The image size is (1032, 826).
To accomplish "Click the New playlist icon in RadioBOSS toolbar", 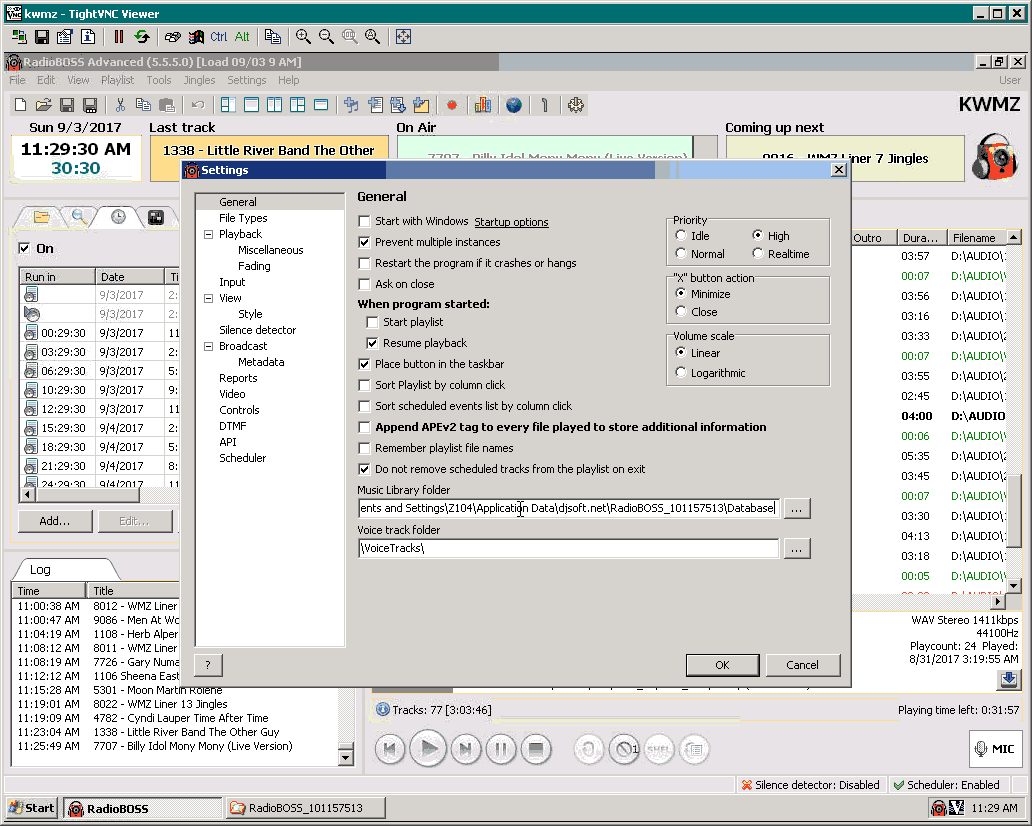I will click(20, 105).
